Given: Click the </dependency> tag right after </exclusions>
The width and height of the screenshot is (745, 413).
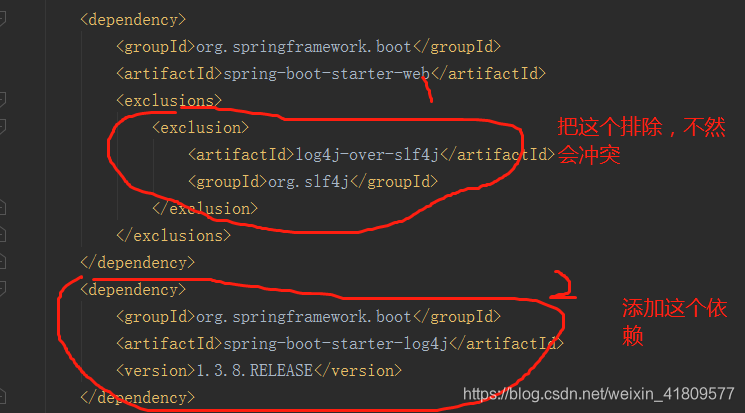Looking at the screenshot, I should click(x=137, y=263).
